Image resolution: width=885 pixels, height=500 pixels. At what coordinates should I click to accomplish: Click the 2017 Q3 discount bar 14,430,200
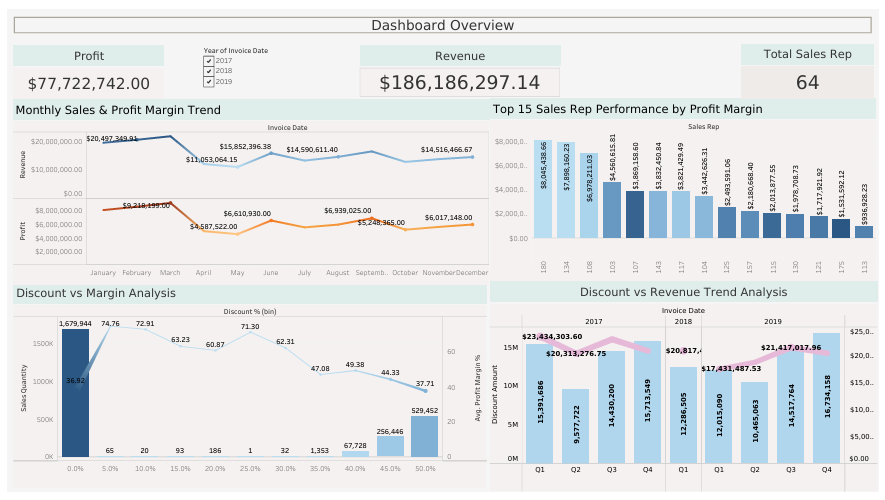(611, 407)
